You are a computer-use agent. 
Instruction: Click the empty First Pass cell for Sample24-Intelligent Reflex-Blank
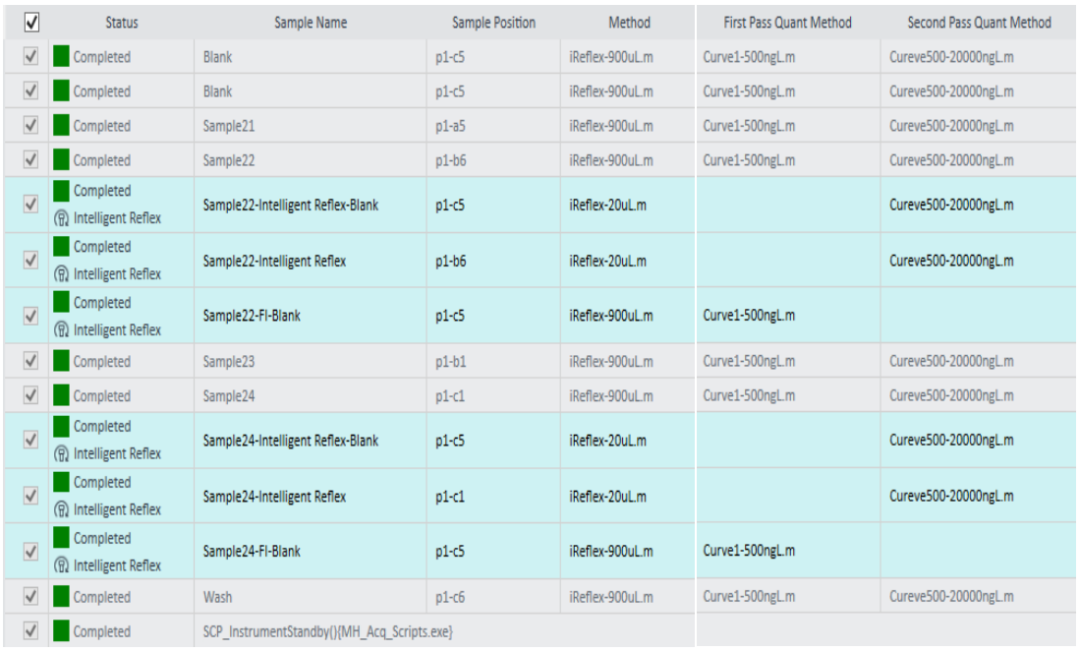(x=787, y=440)
